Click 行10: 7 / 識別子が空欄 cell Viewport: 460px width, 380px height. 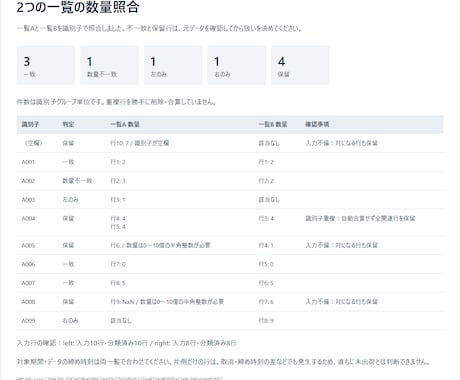pos(140,143)
